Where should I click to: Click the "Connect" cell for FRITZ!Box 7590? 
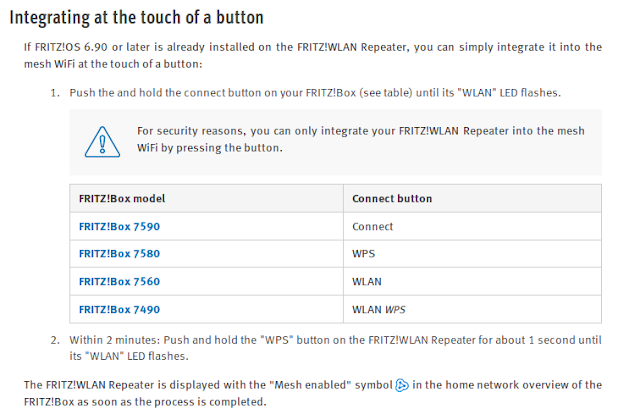pos(372,227)
